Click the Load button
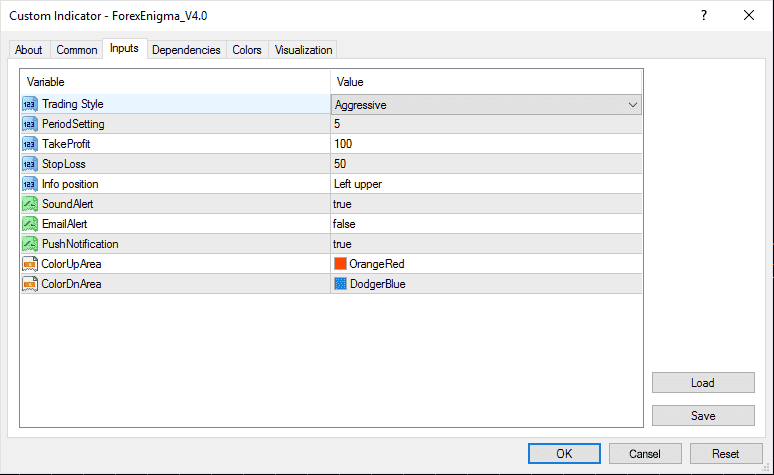The width and height of the screenshot is (774, 475). pos(703,383)
